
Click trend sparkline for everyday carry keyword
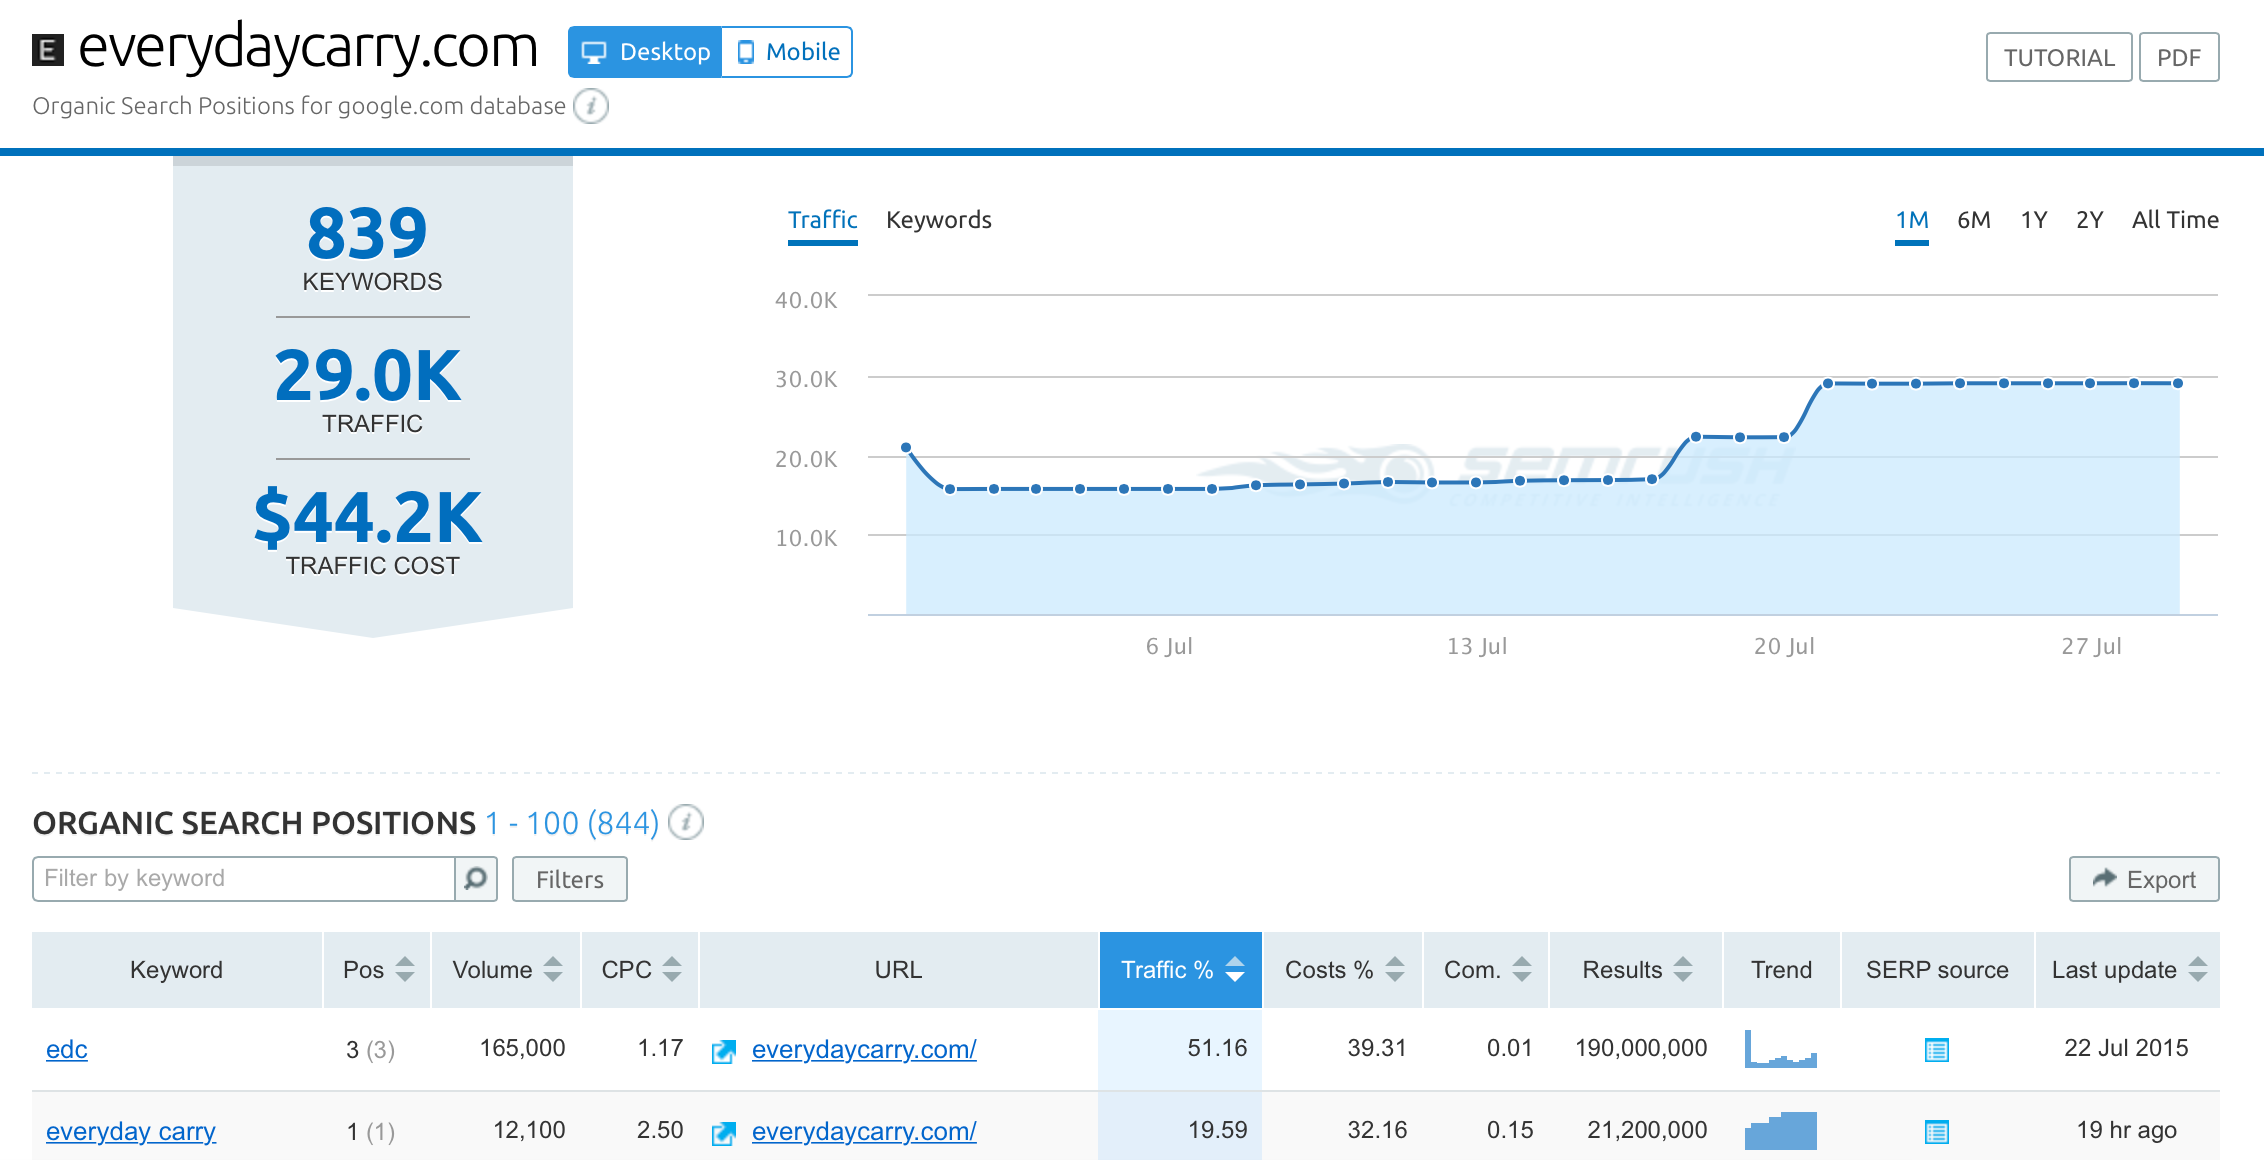coord(1781,1131)
